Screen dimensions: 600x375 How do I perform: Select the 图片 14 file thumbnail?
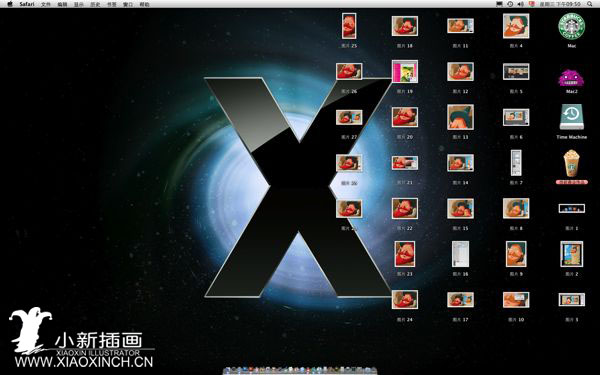(460, 163)
